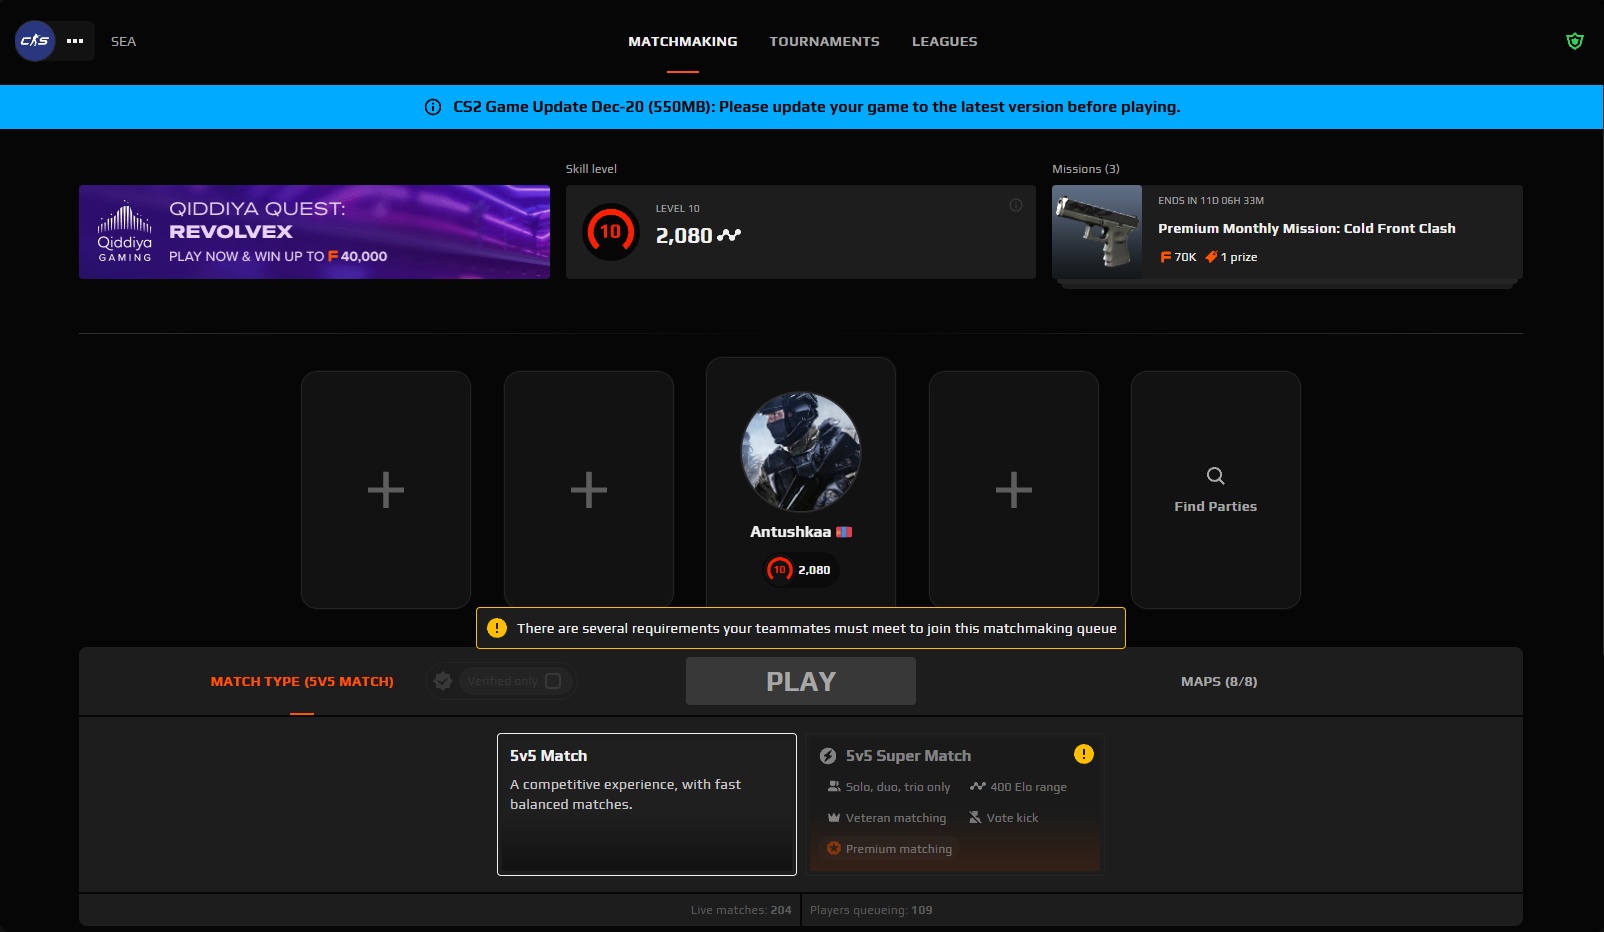Click the Find Parties magnifier icon

pyautogui.click(x=1216, y=476)
